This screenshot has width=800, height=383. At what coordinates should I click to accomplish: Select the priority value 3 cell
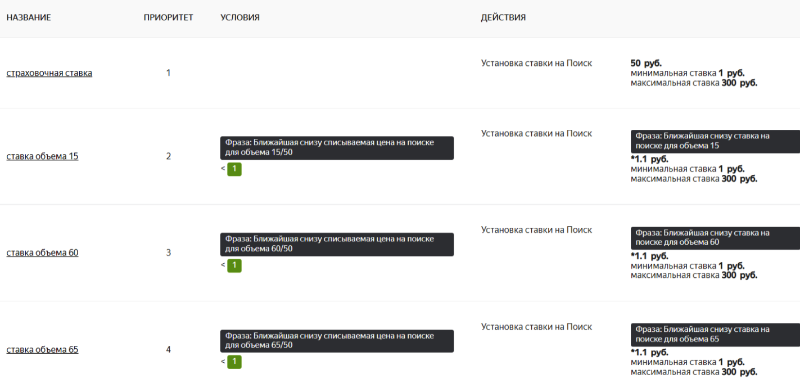point(168,253)
